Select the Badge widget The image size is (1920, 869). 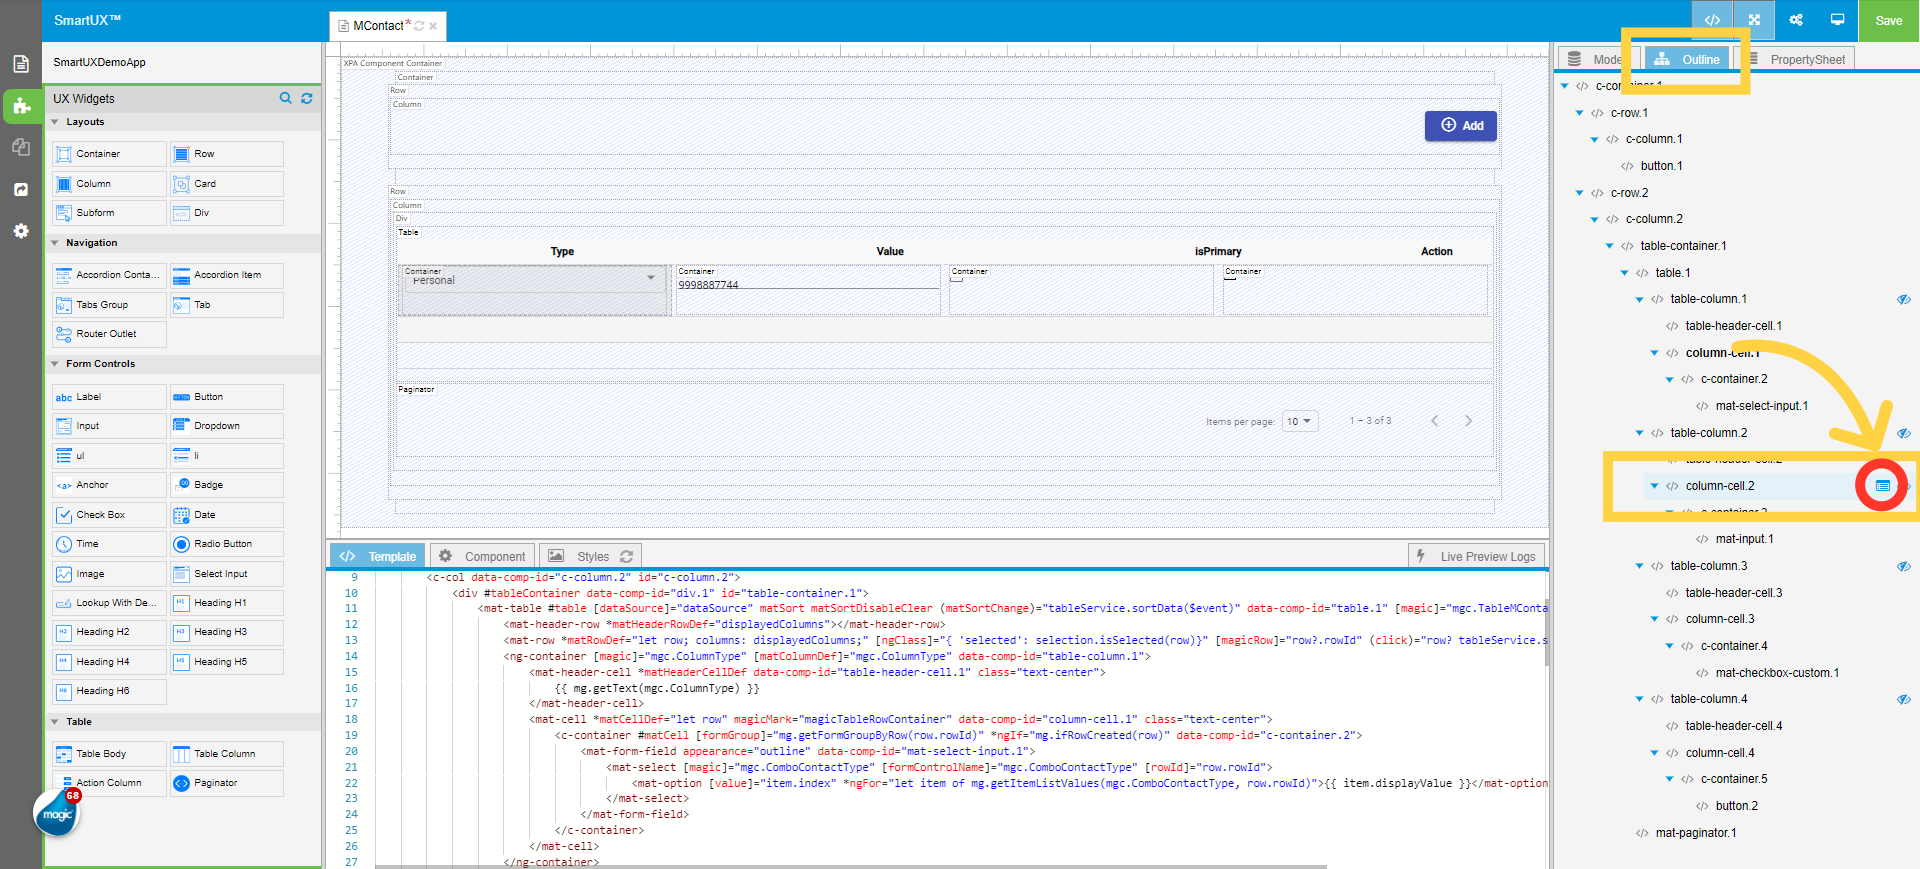coord(227,485)
